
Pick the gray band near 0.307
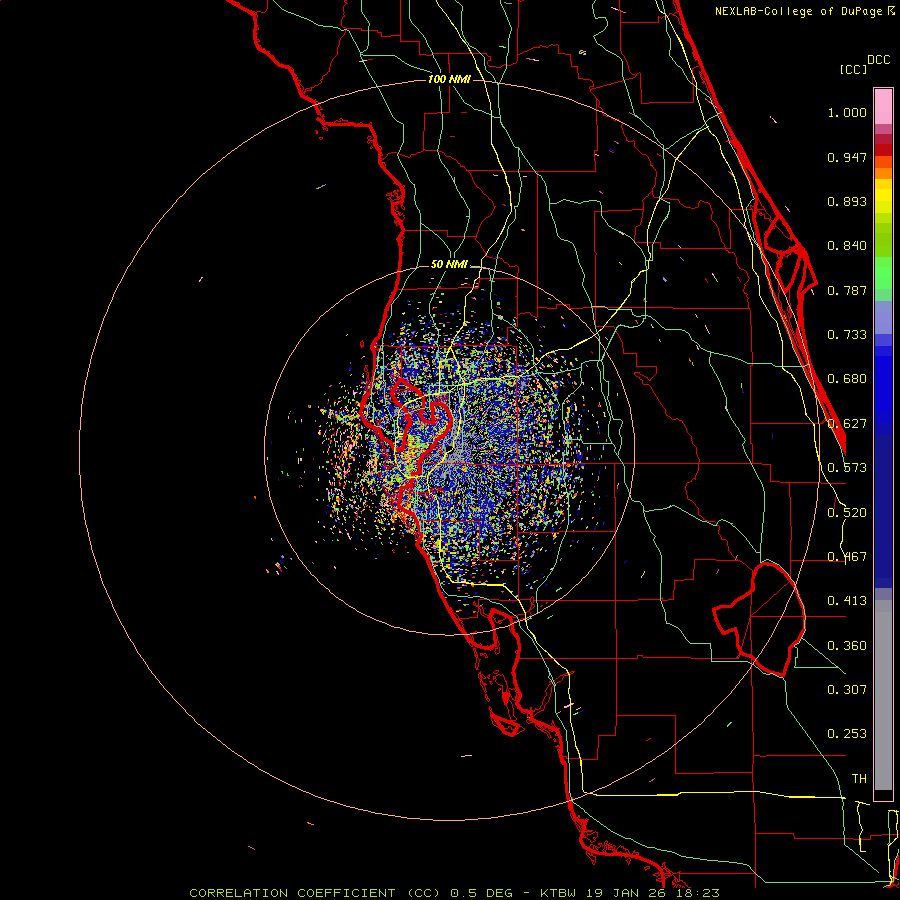pos(883,695)
